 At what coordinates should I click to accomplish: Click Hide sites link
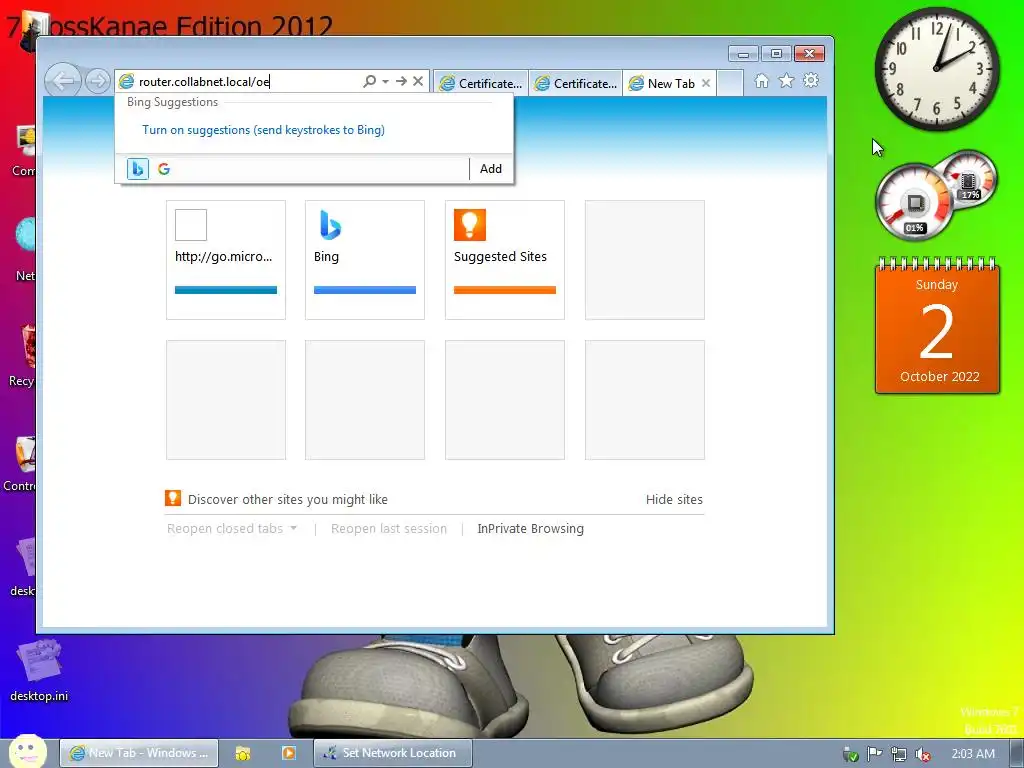[x=674, y=500]
